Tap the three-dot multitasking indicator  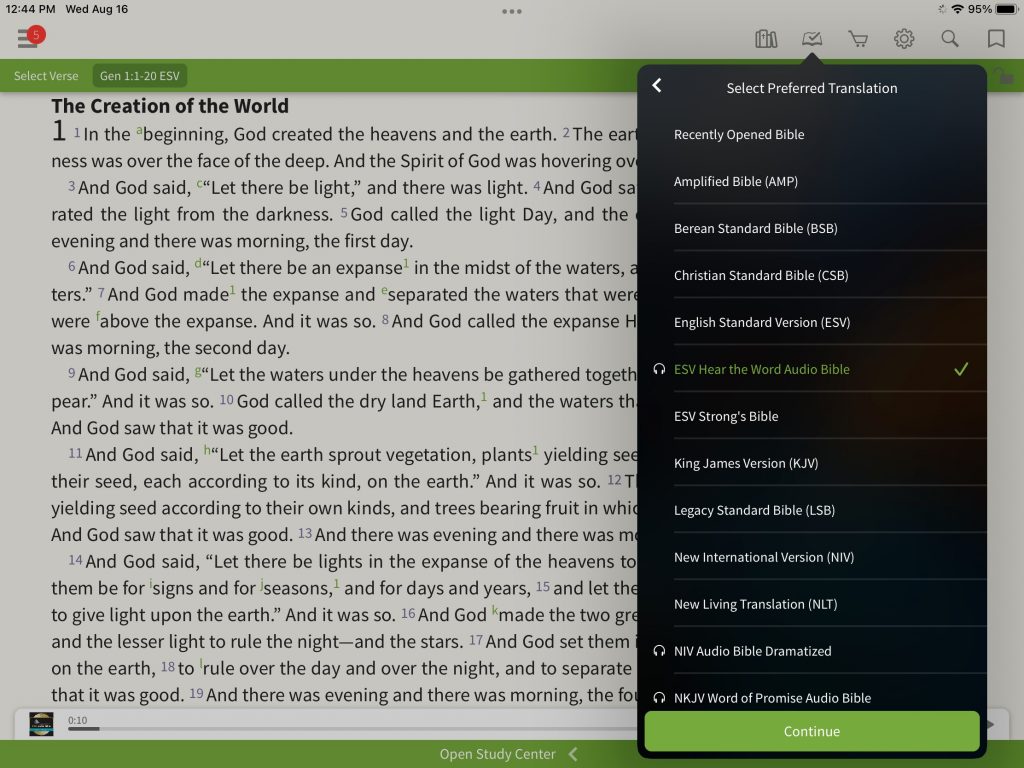click(512, 11)
